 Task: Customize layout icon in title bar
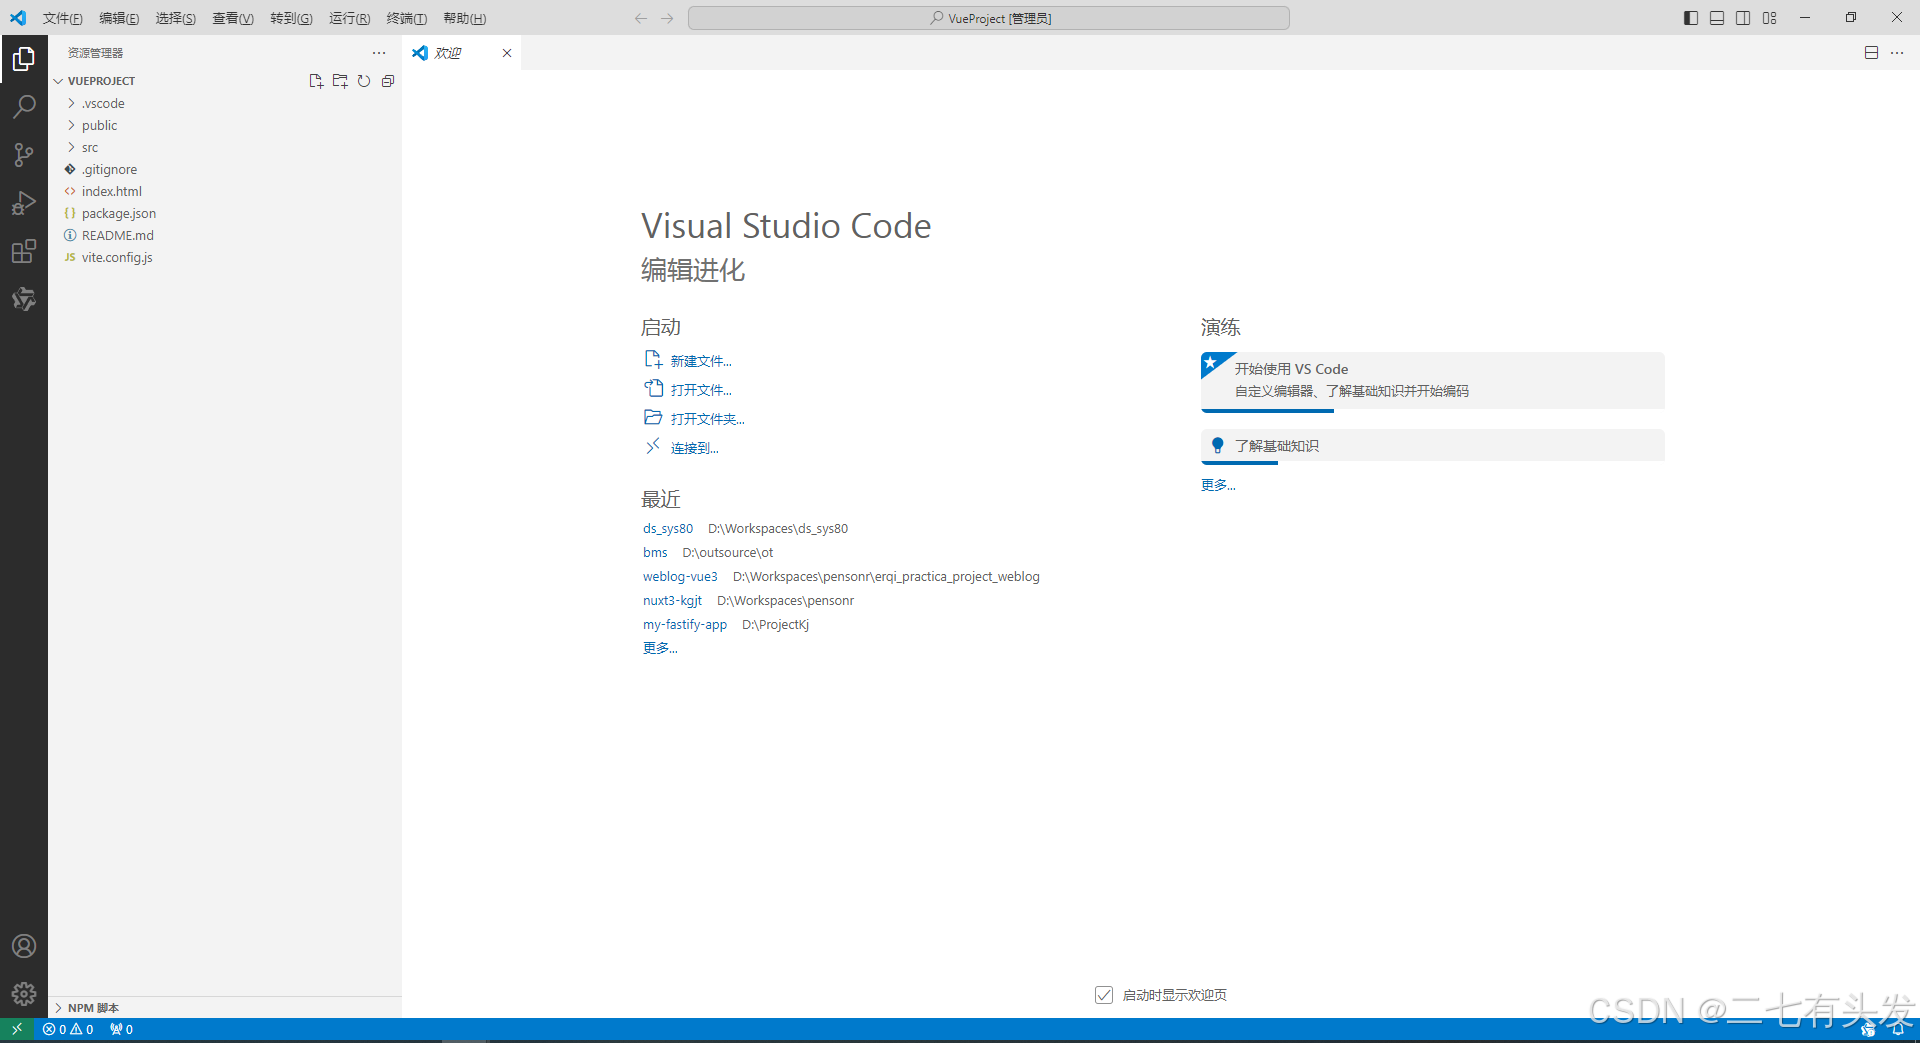tap(1770, 18)
